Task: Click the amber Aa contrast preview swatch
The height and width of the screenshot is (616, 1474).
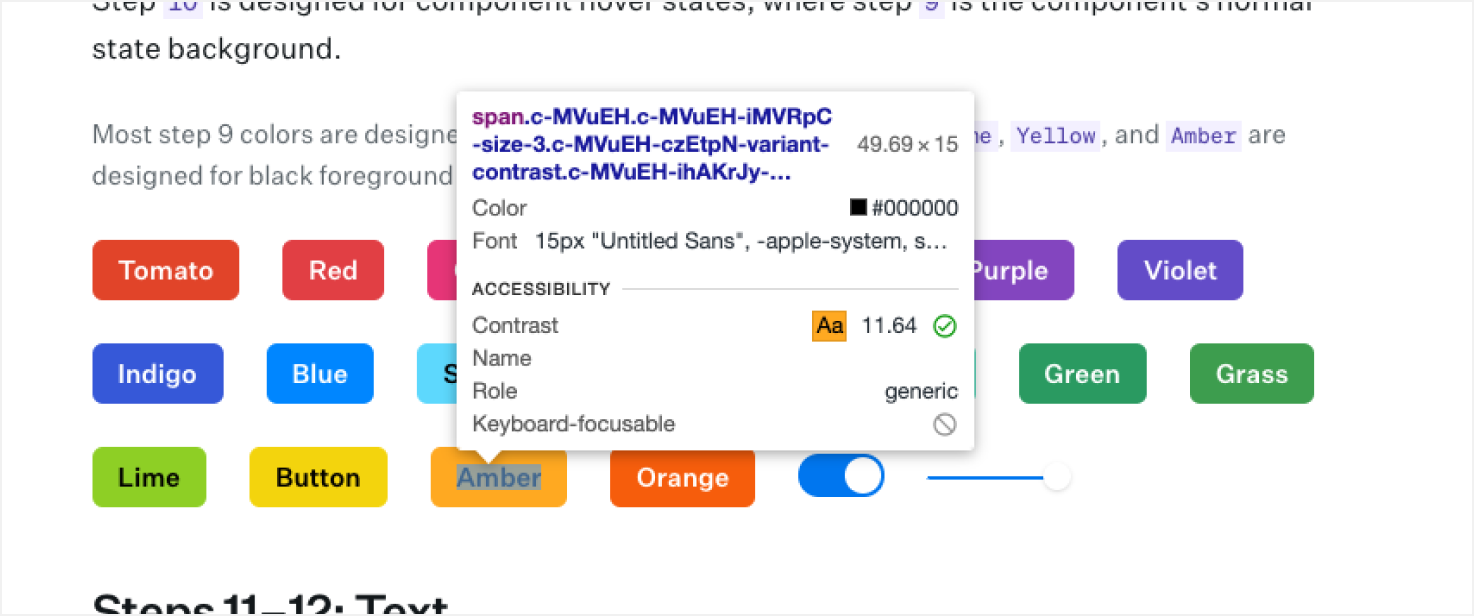Action: [x=829, y=326]
